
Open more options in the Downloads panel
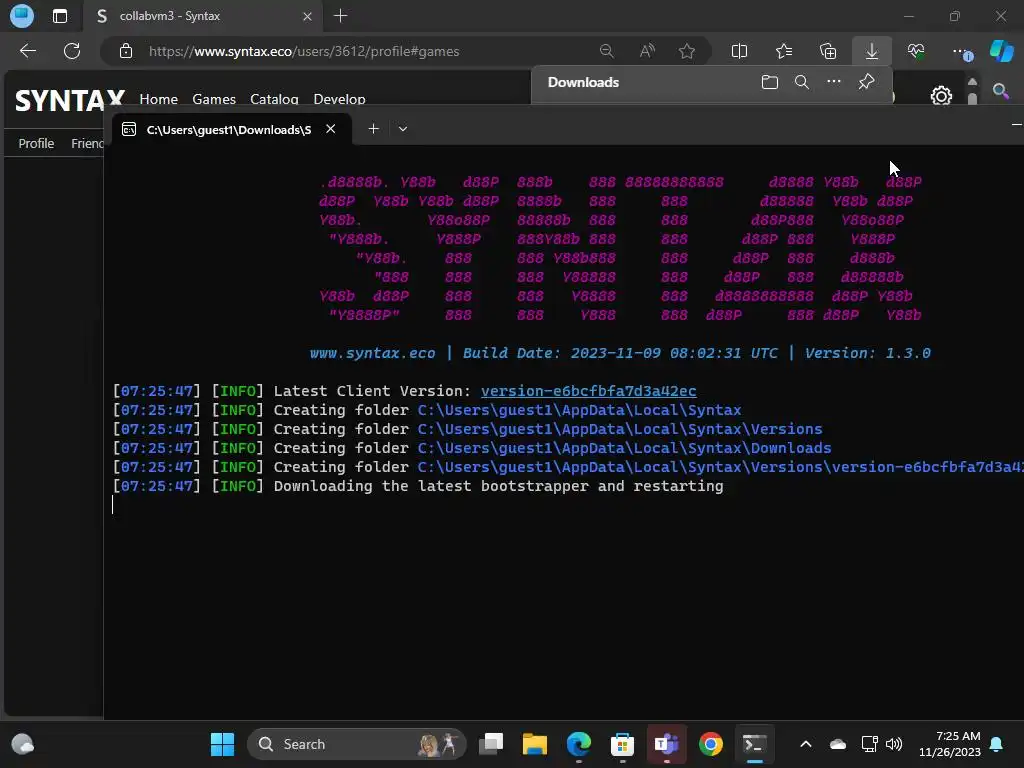(834, 82)
